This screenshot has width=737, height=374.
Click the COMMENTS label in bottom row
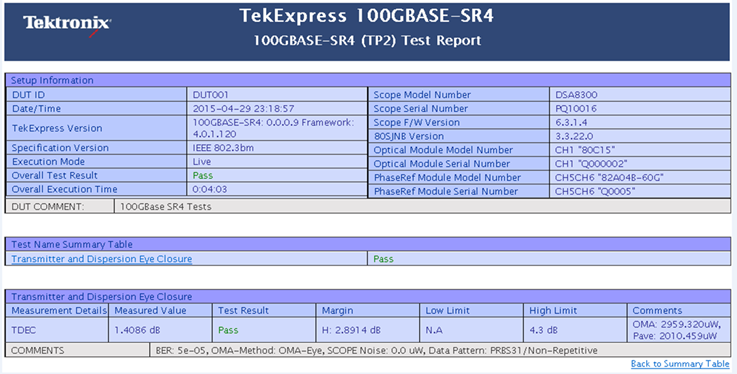pos(38,351)
